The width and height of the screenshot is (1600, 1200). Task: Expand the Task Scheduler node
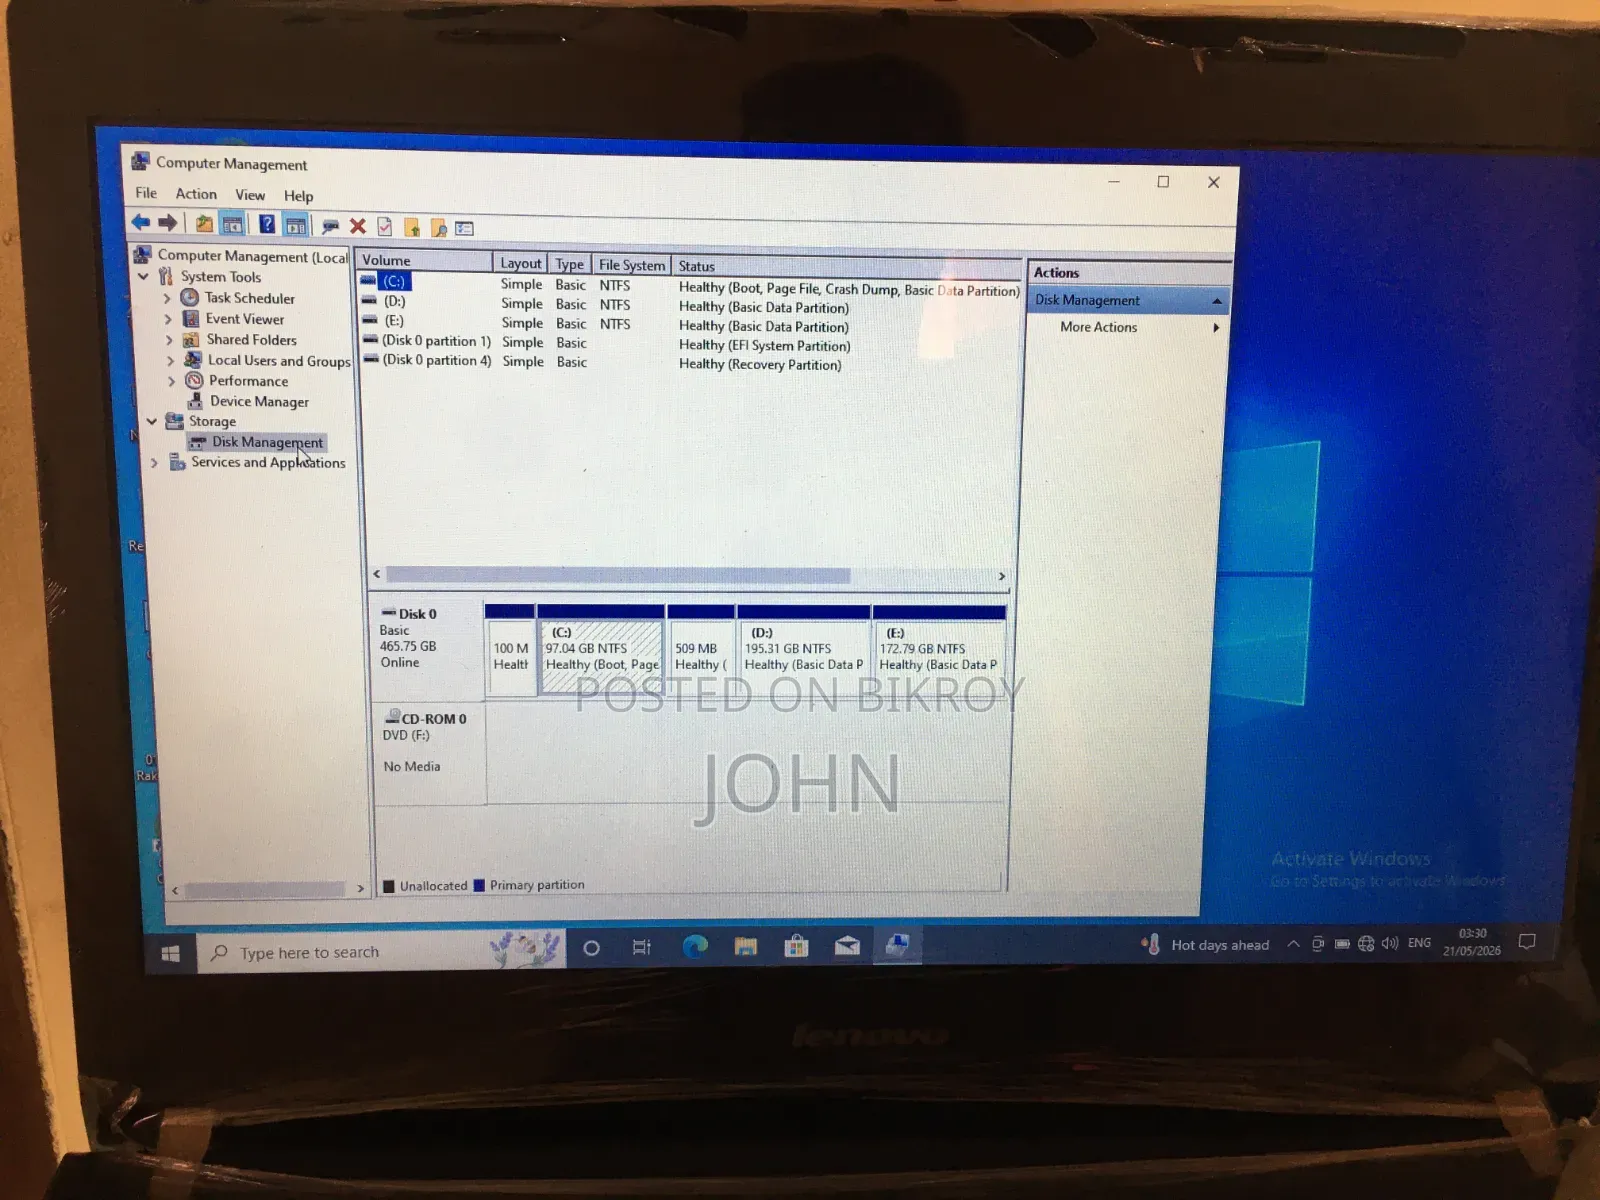pyautogui.click(x=167, y=298)
